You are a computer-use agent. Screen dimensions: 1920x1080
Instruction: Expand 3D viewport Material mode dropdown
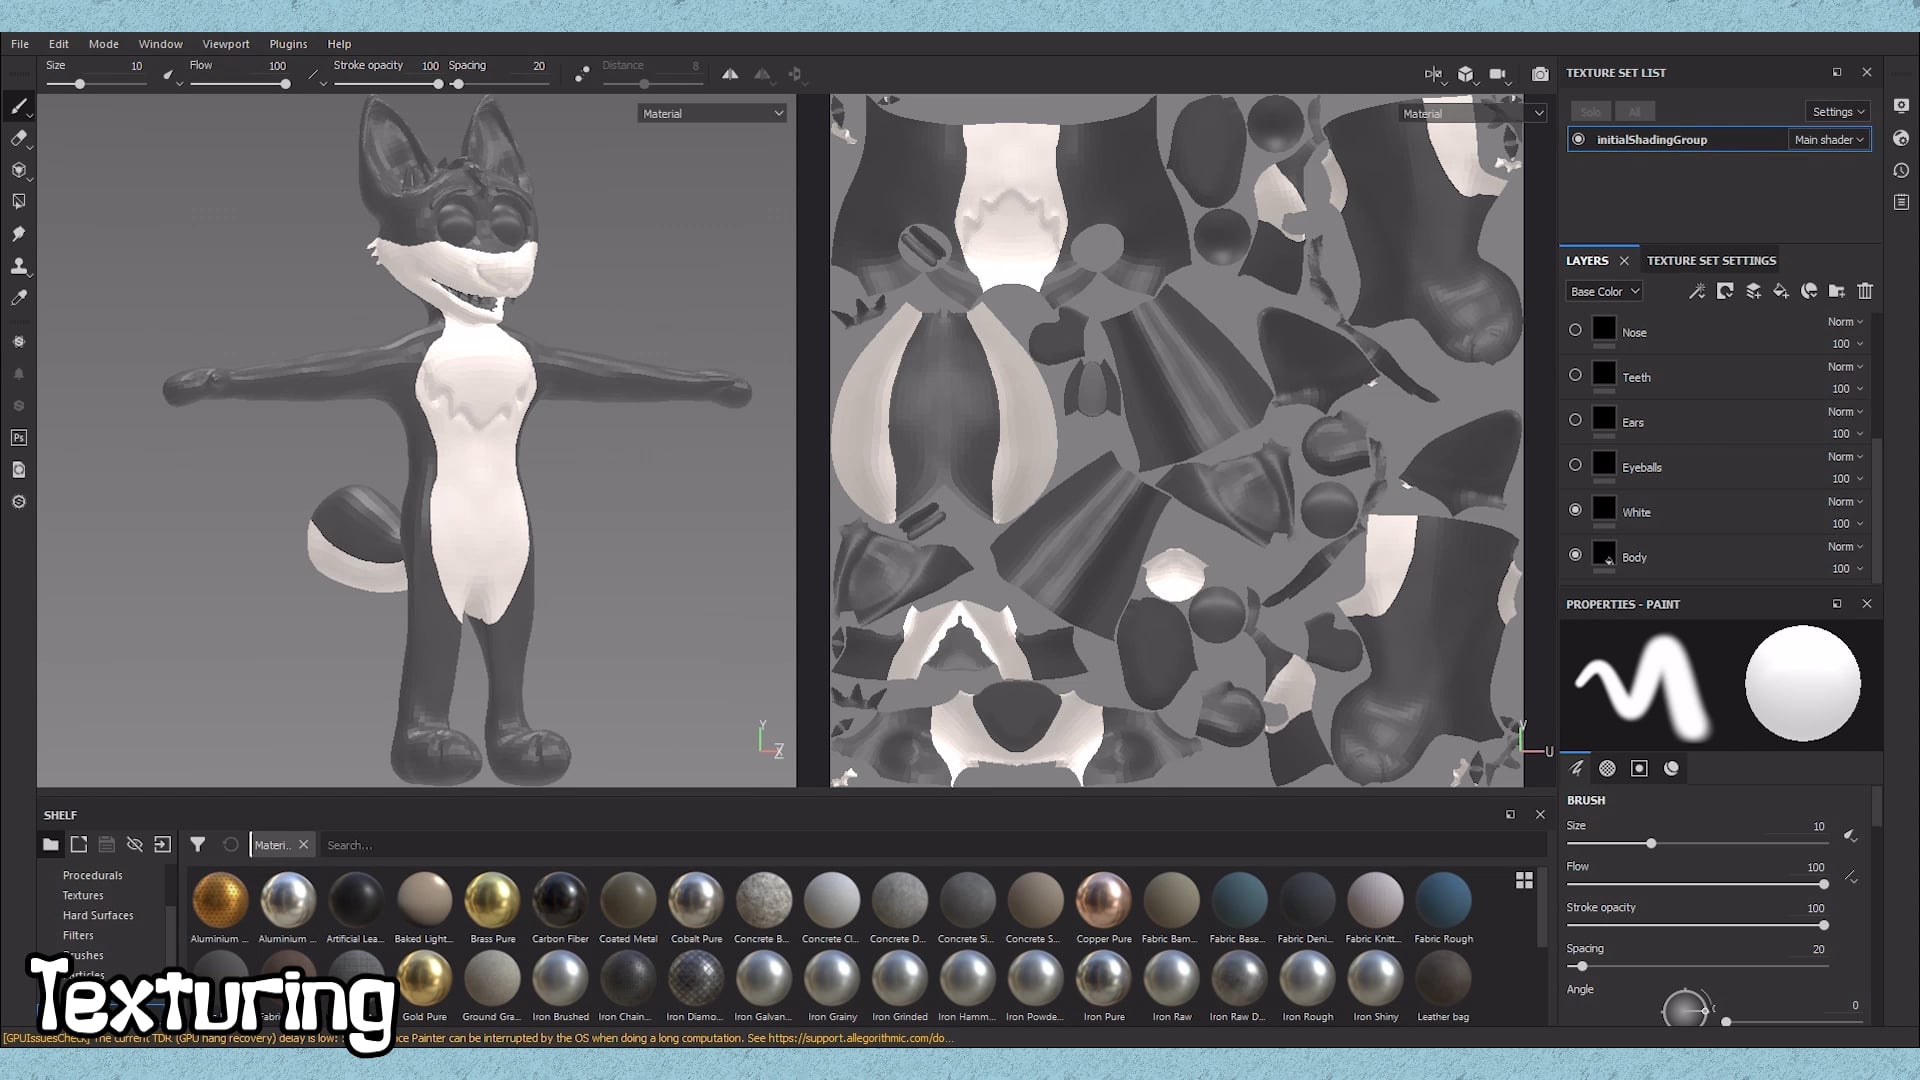(x=712, y=114)
